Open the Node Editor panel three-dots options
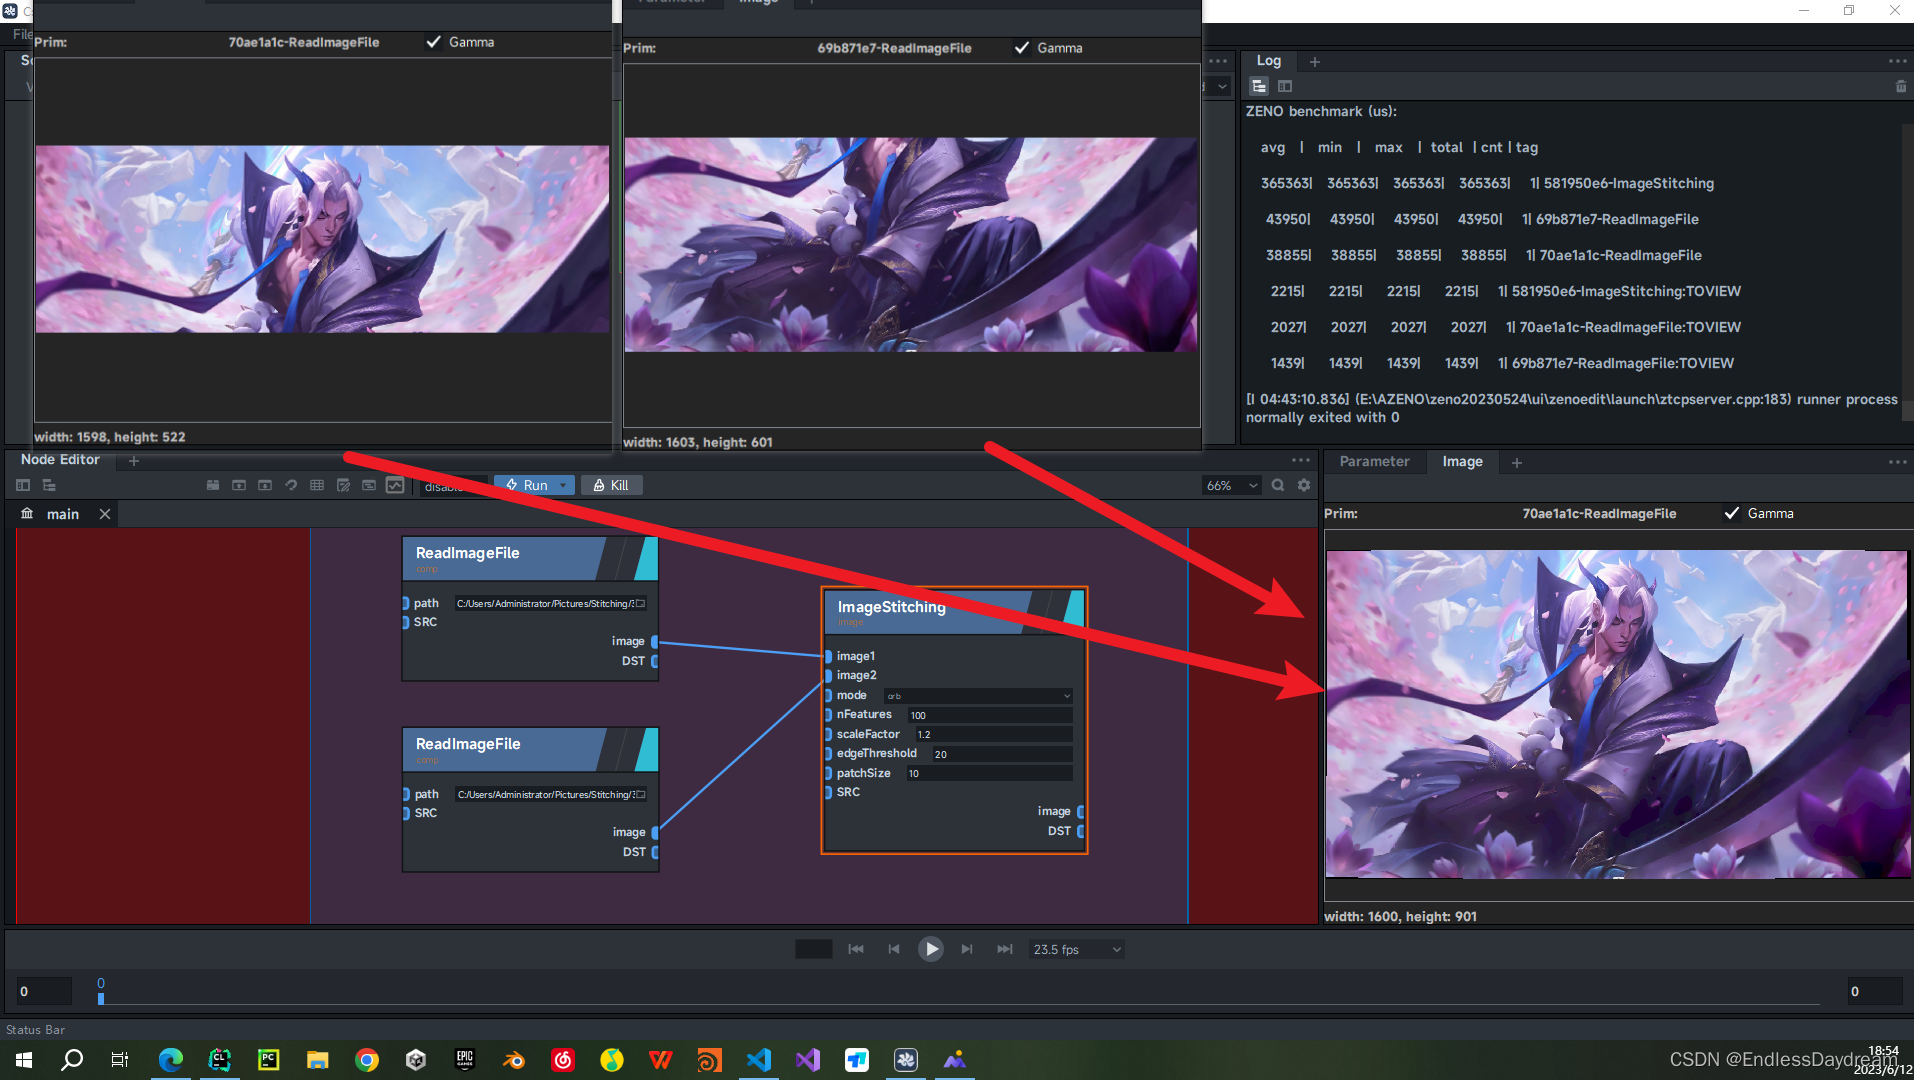 1301,460
